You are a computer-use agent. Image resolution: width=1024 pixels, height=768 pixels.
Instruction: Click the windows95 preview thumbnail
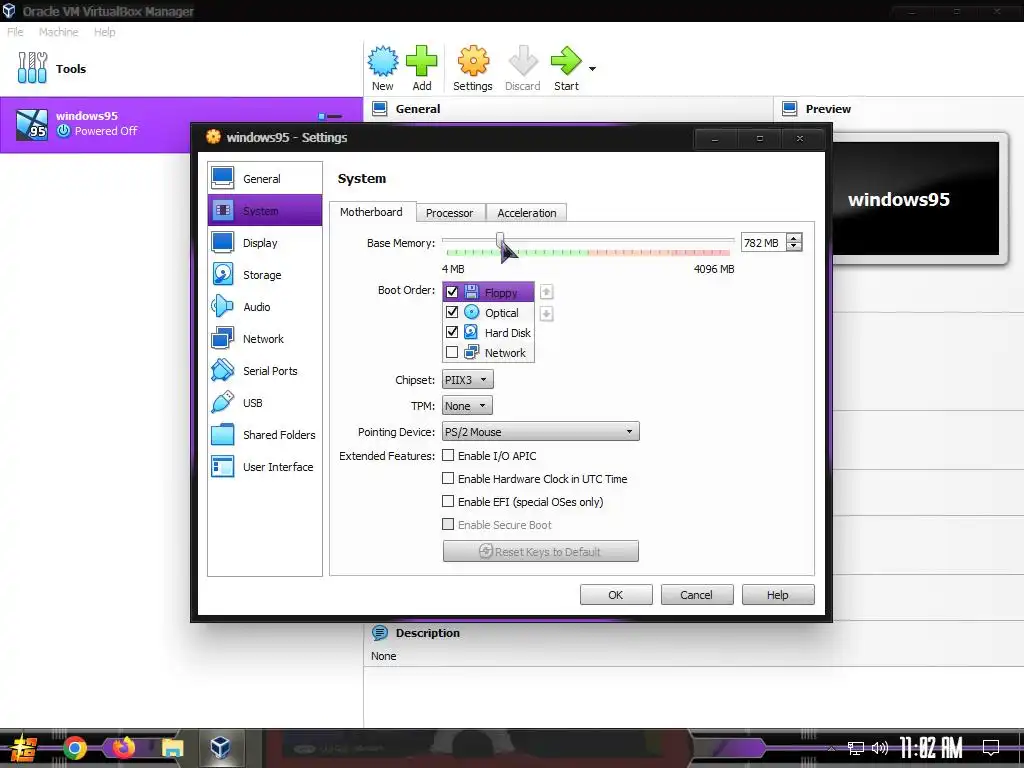[916, 199]
